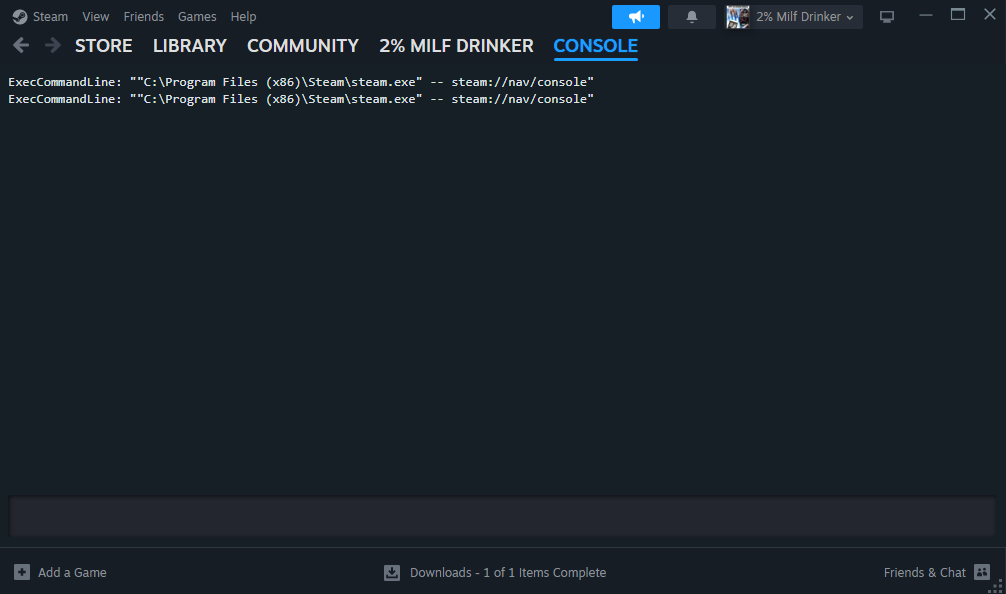Focus the console command input field
Viewport: 1006px width, 594px height.
point(502,516)
